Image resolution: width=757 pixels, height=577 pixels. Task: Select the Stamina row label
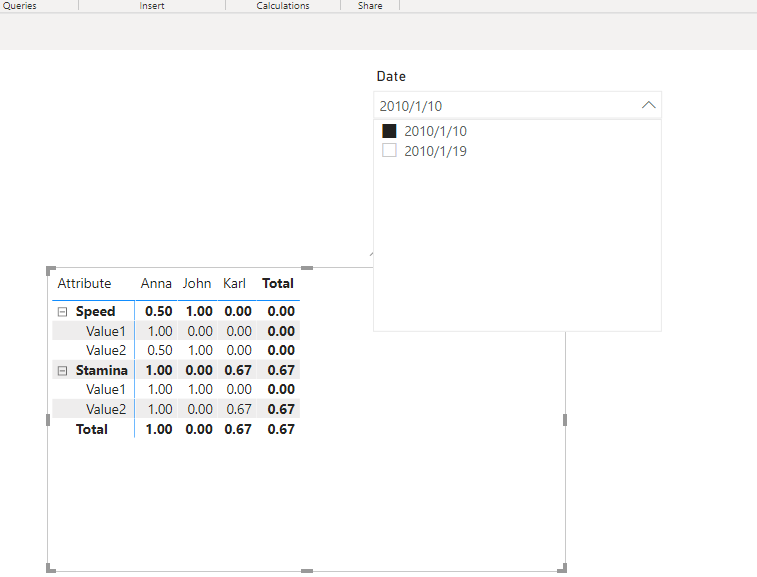click(x=102, y=370)
